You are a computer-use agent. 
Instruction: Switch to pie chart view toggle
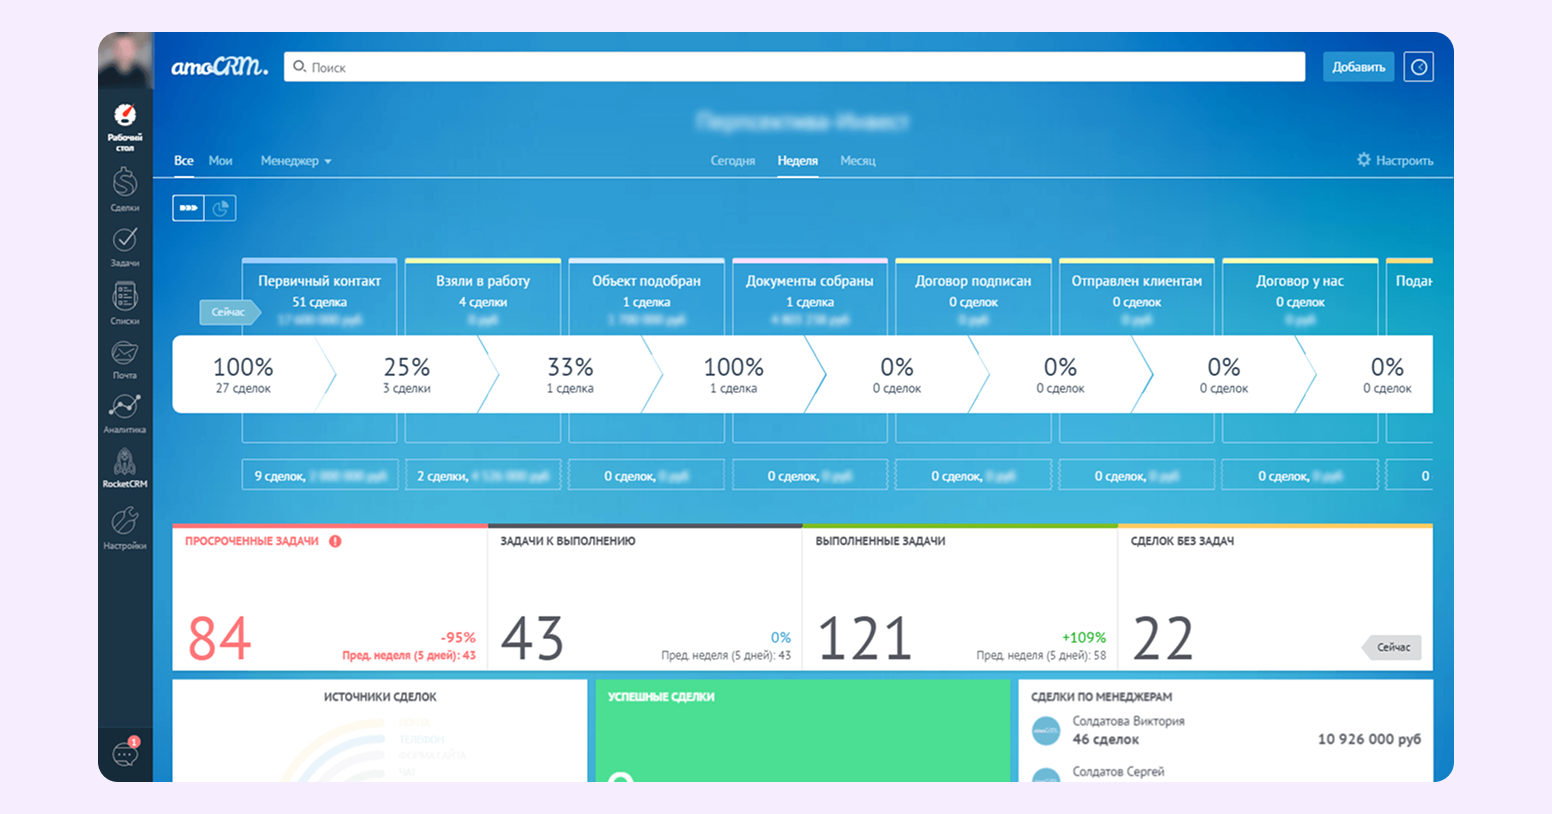point(220,208)
